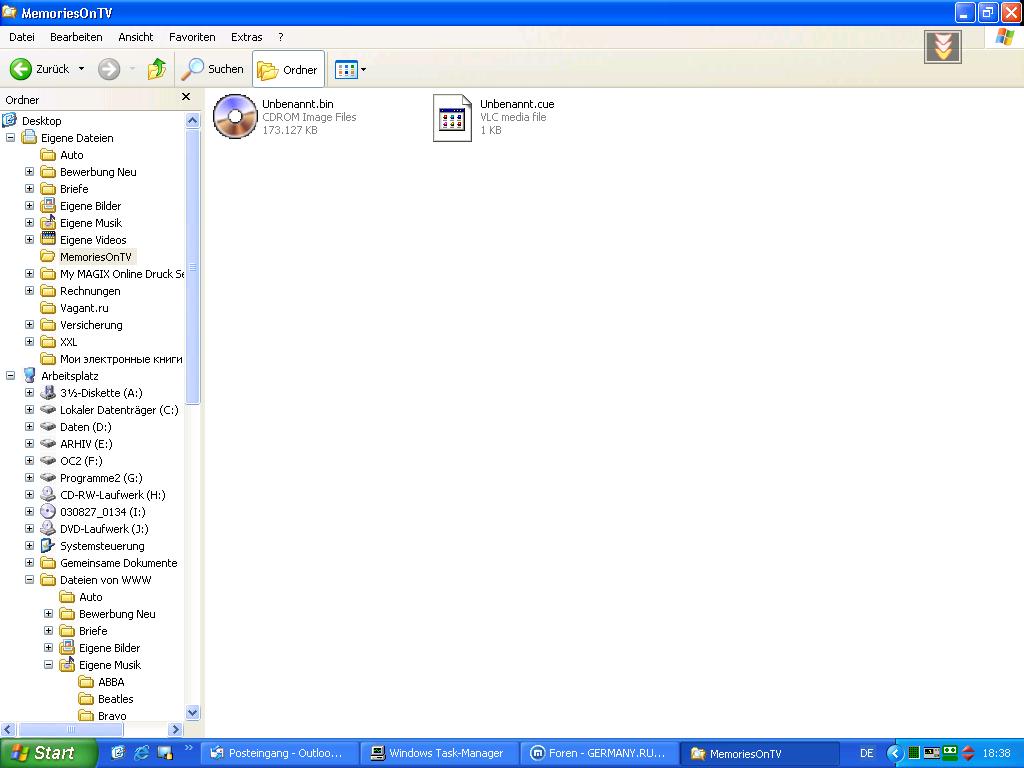Select CD-RW-Laufwerk (H:) drive icon
This screenshot has width=1024, height=768.
(x=48, y=494)
